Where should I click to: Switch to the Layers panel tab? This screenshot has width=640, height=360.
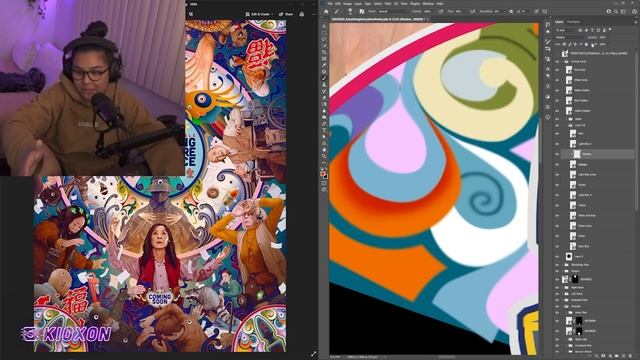pos(559,22)
